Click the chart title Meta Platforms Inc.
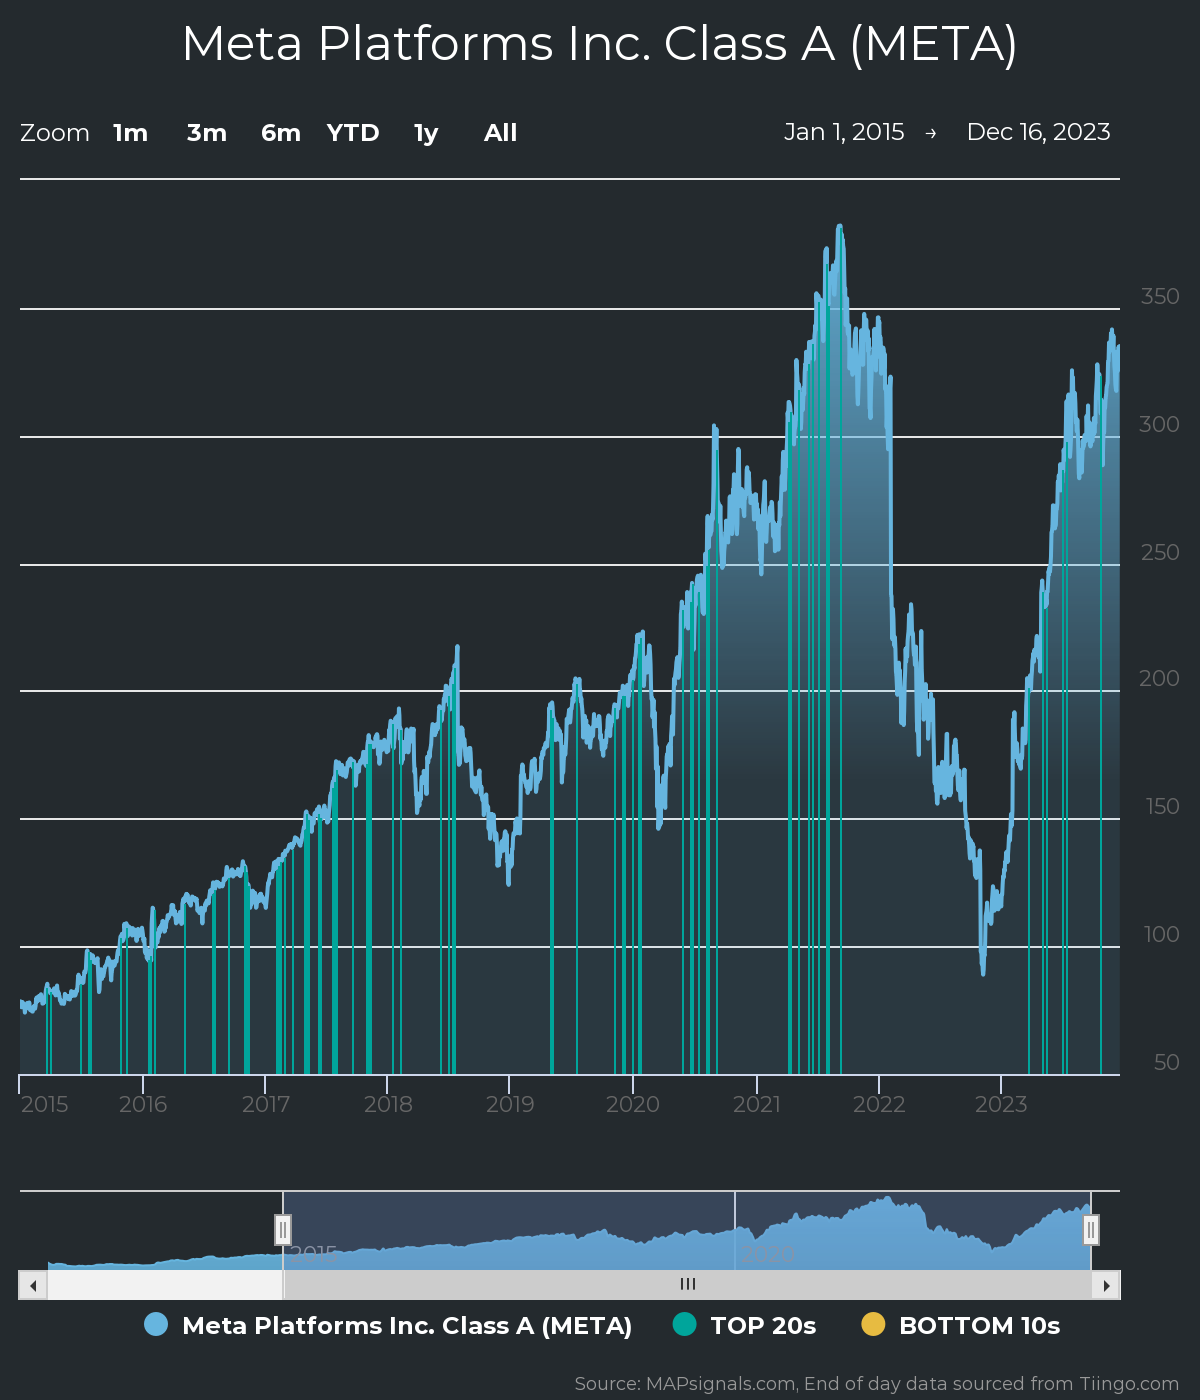Image resolution: width=1200 pixels, height=1400 pixels. [600, 44]
